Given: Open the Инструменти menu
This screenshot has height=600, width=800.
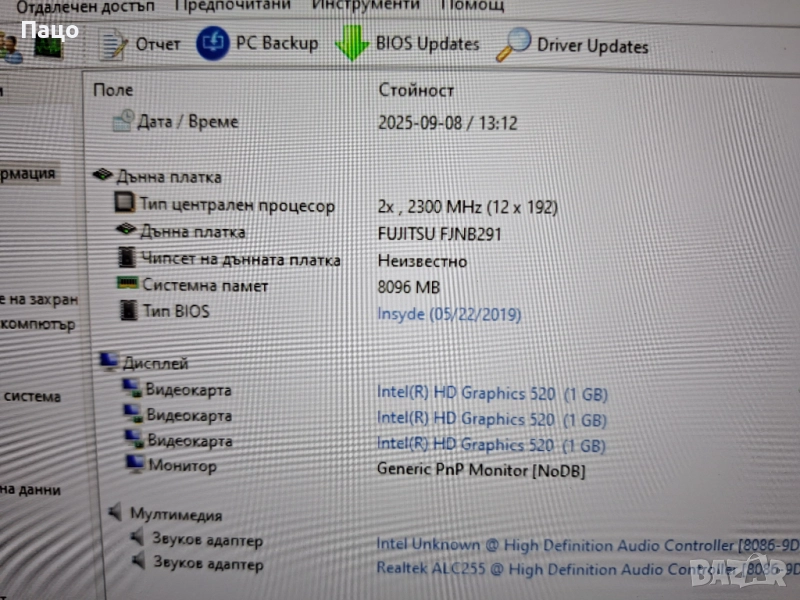Looking at the screenshot, I should click(366, 5).
